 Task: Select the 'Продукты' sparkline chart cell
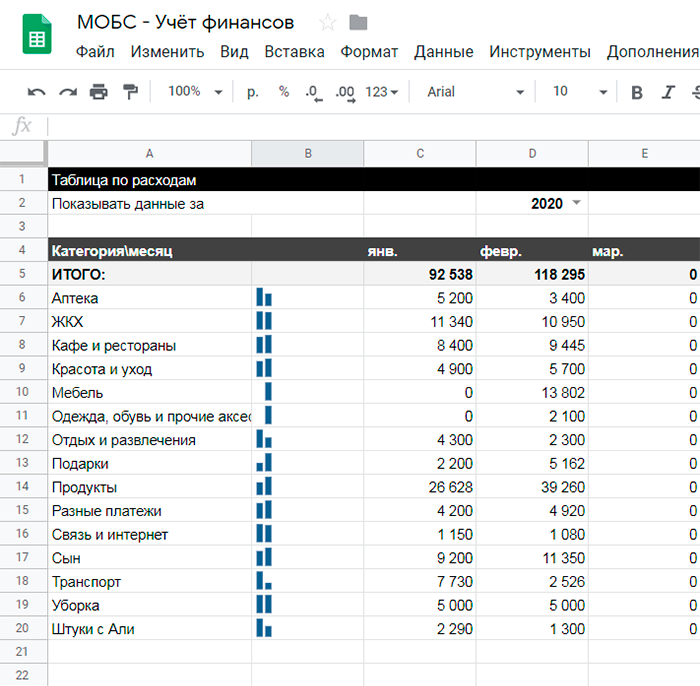coord(308,486)
